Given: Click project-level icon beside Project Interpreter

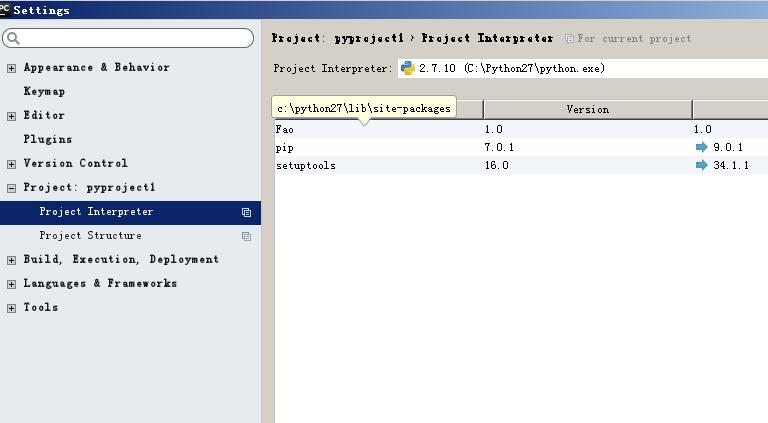Looking at the screenshot, I should (246, 212).
